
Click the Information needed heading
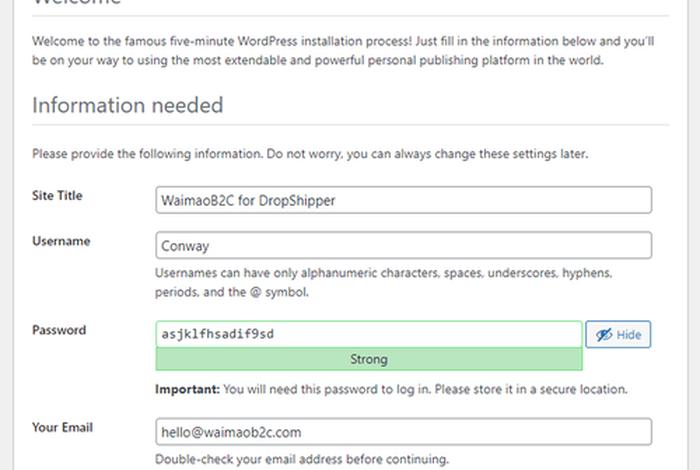pos(128,106)
